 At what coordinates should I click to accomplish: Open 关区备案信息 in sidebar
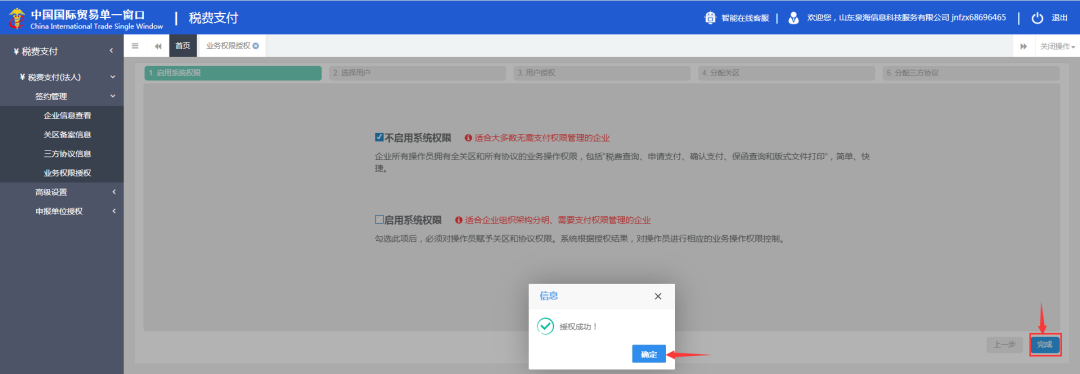(x=68, y=134)
